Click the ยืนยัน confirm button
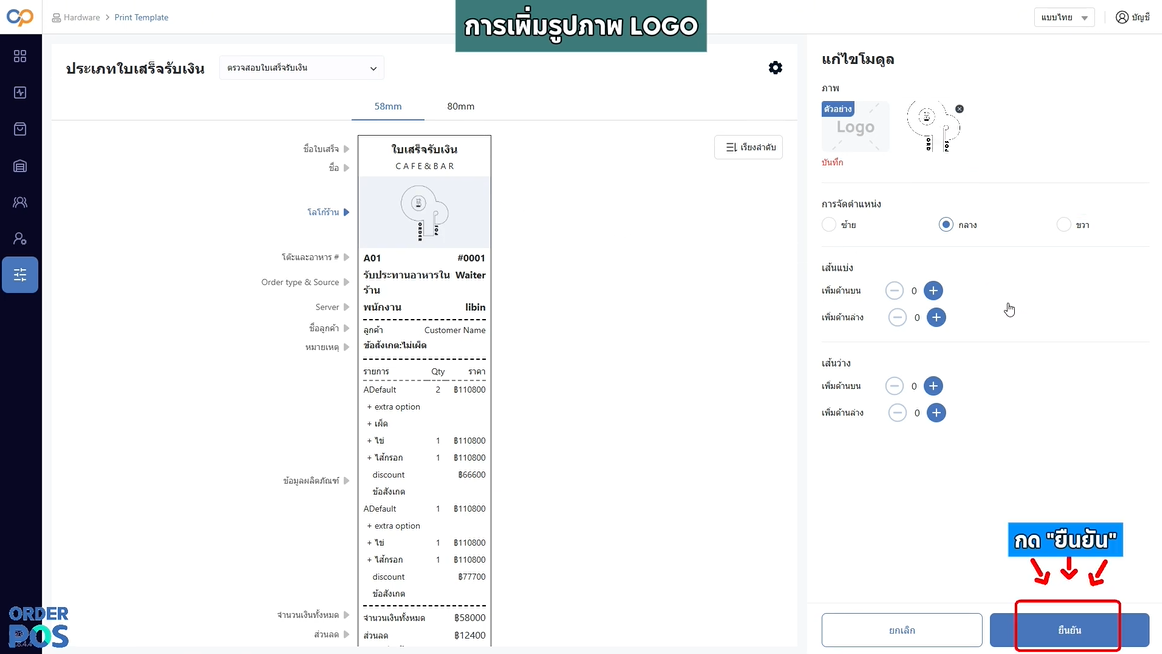Image resolution: width=1162 pixels, height=654 pixels. [x=1069, y=630]
